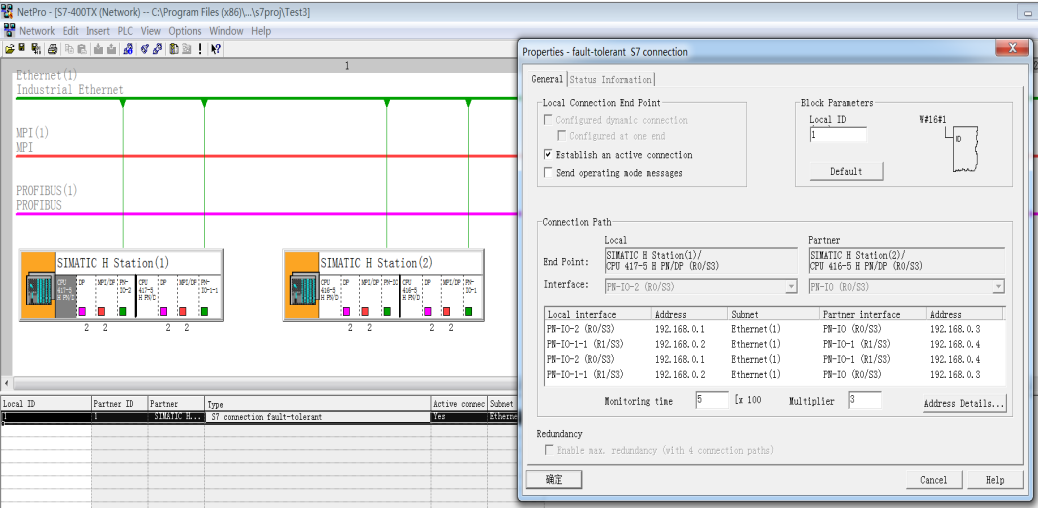The image size is (1038, 508).
Task: Select green PN-IO-1-1 interface in Station(1)
Action: click(205, 311)
